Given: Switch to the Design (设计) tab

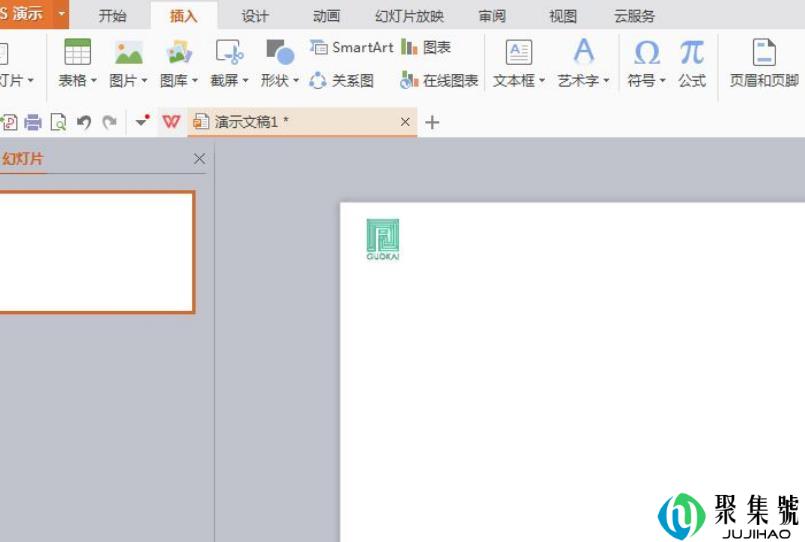Looking at the screenshot, I should click(x=255, y=16).
